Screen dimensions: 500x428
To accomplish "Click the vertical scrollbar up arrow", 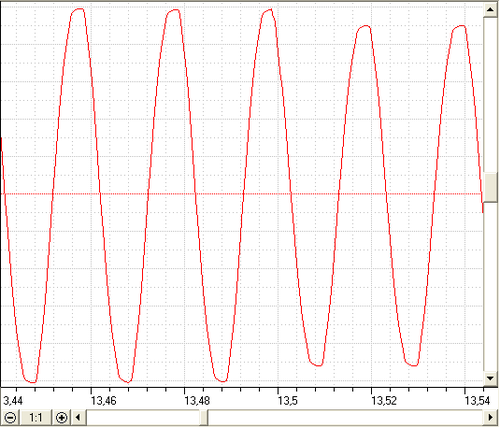I will 490,9.
